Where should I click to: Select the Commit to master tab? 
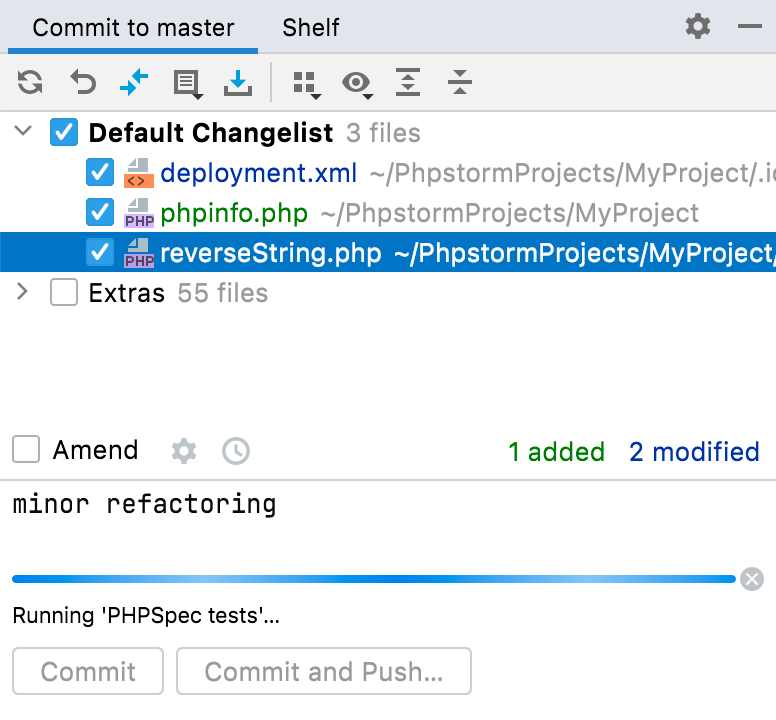[x=133, y=27]
